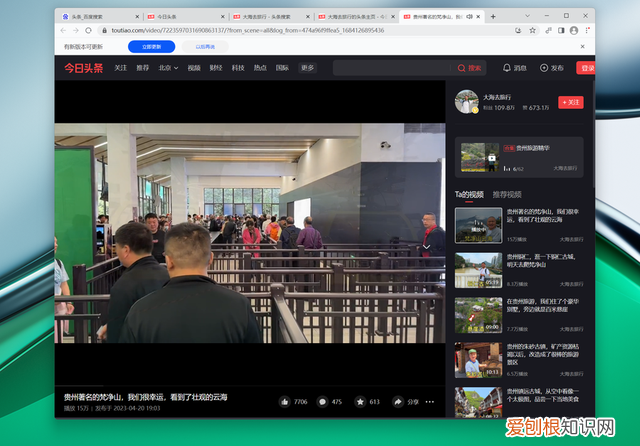Mute the active video tab's speaker icon

(469, 17)
